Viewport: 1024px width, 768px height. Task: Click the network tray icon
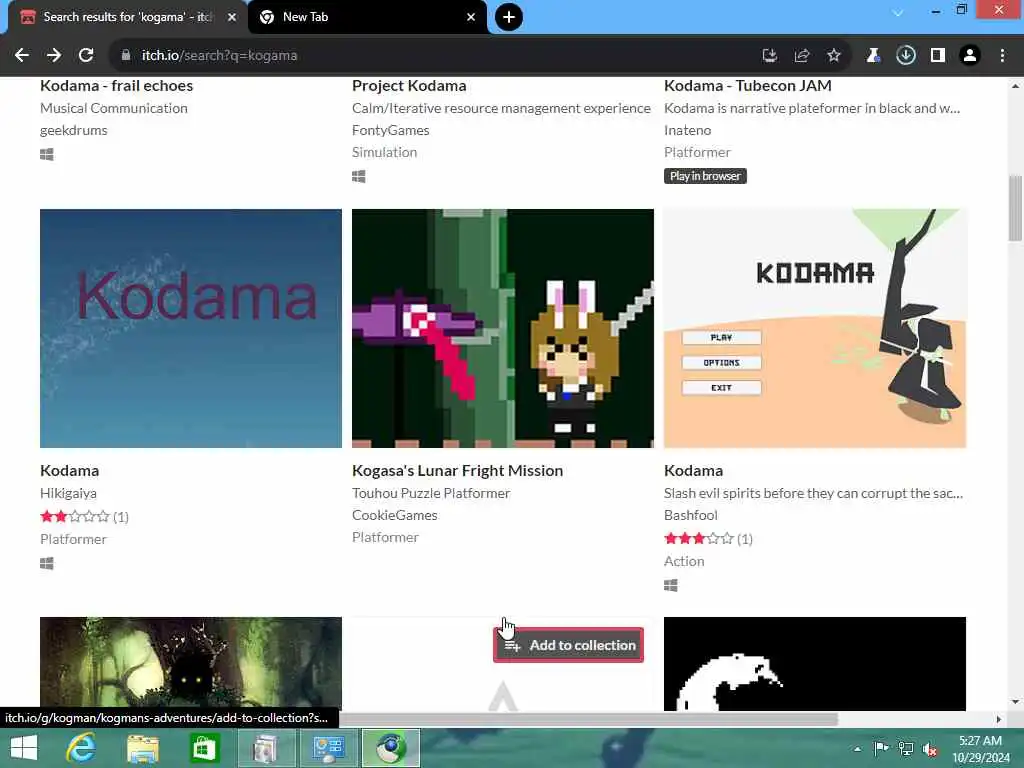(906, 748)
